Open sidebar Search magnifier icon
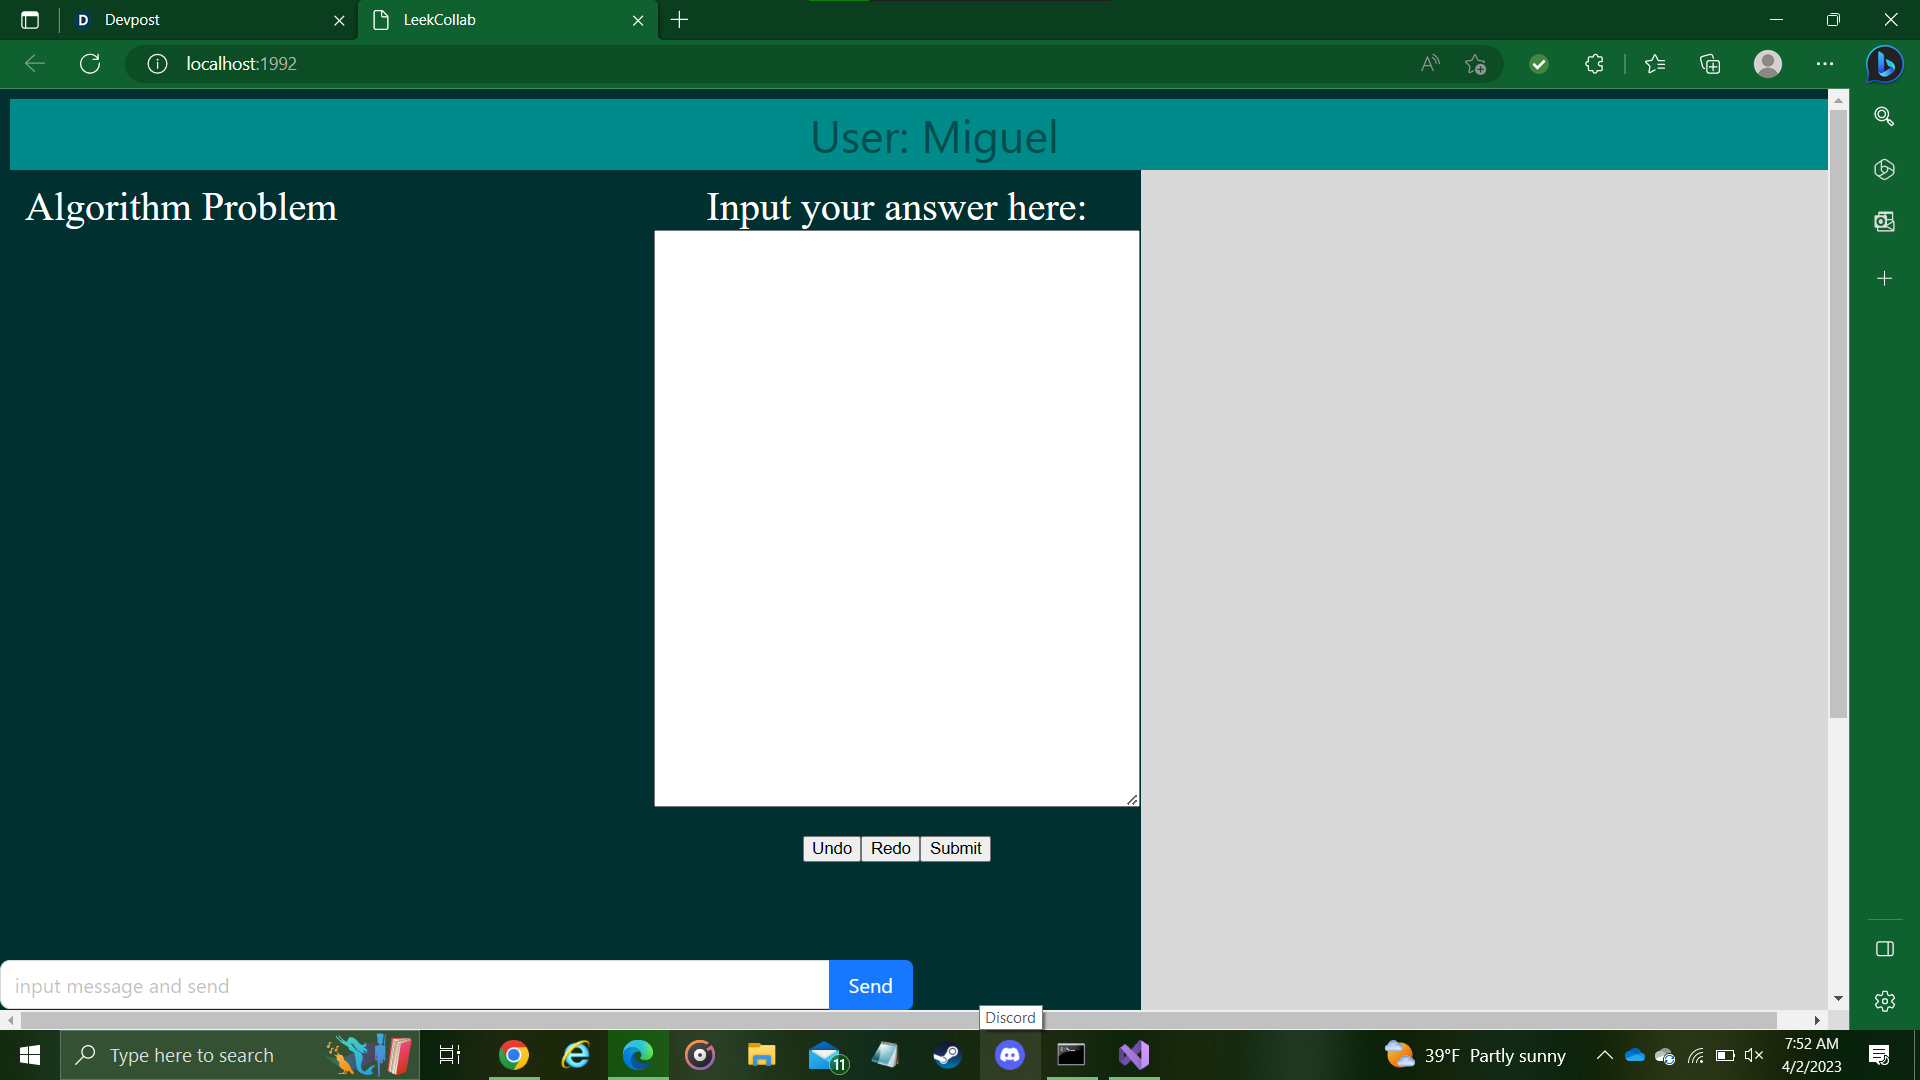This screenshot has height=1080, width=1920. point(1884,117)
